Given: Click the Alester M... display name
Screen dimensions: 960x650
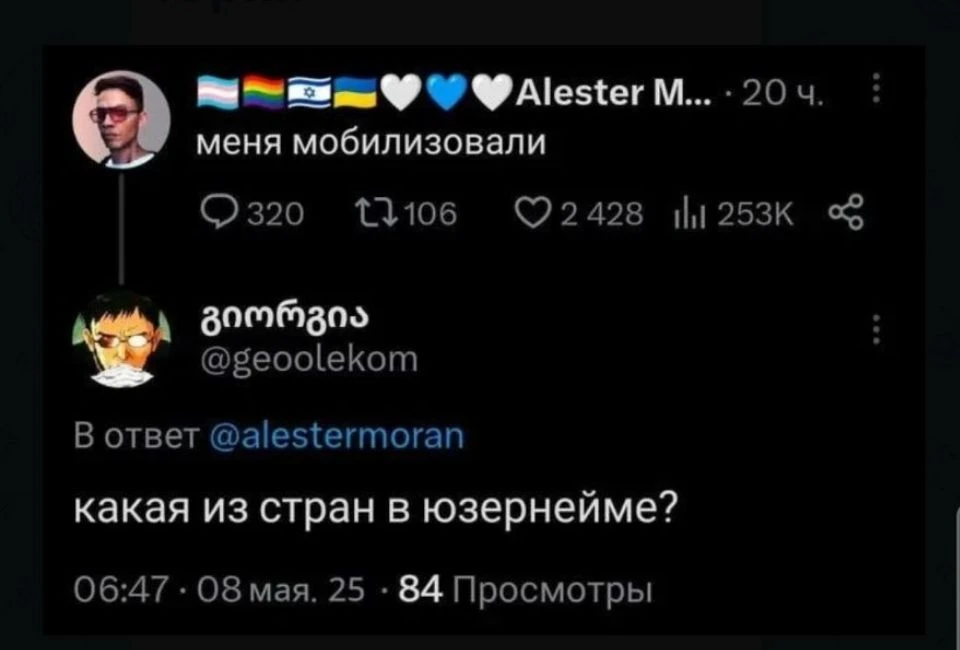Looking at the screenshot, I should pyautogui.click(x=614, y=94).
